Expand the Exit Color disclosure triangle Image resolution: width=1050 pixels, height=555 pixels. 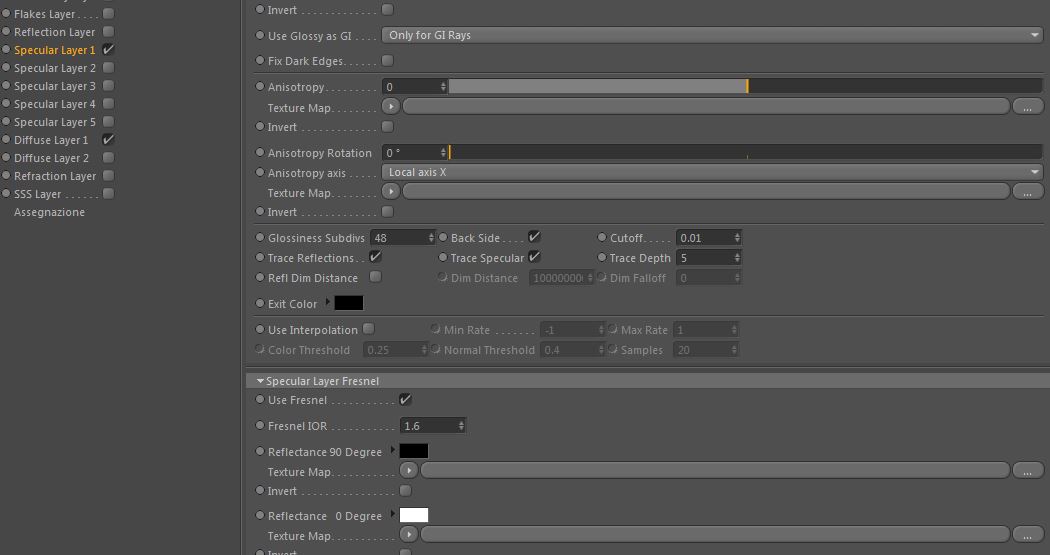[x=327, y=303]
